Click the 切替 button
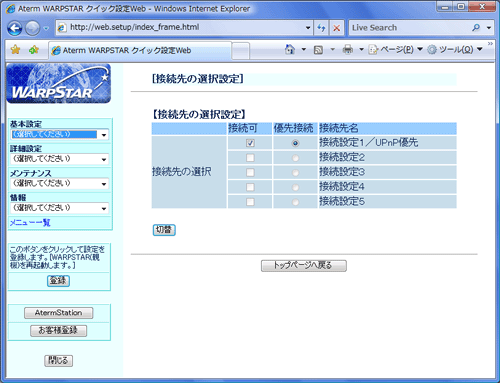Screen dimensions: 500x383 click(164, 230)
